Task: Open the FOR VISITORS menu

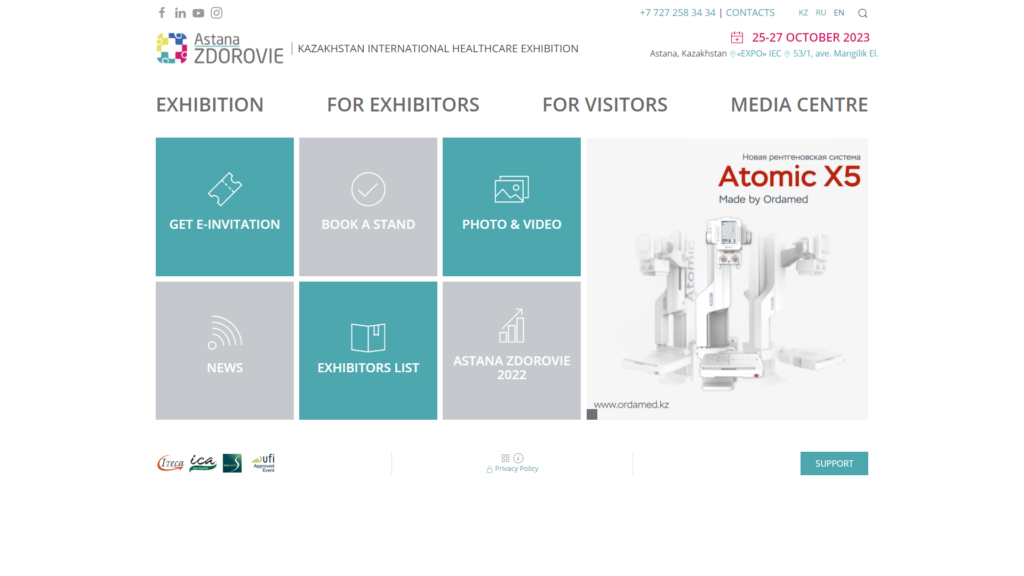Action: (605, 104)
